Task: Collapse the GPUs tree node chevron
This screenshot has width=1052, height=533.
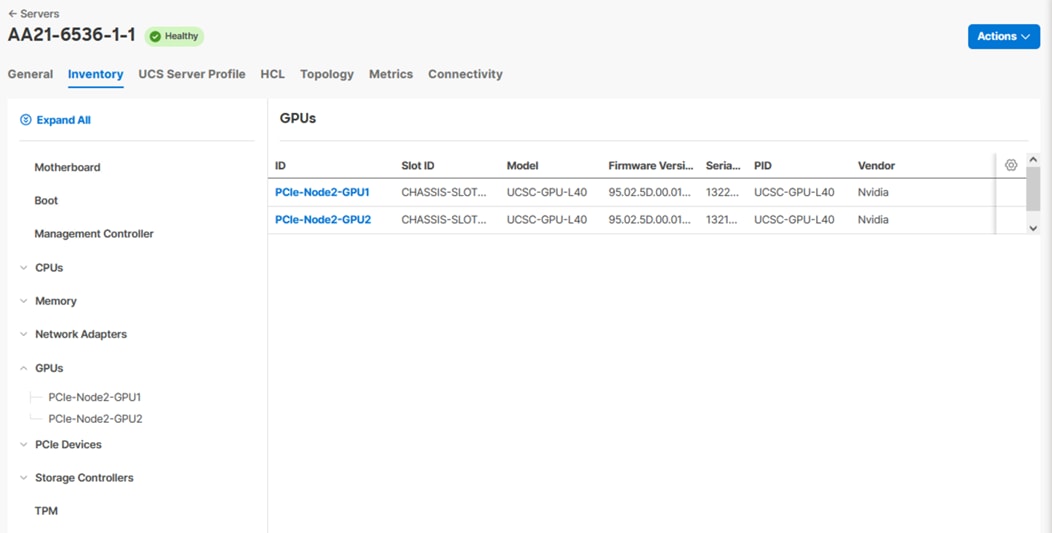Action: [23, 368]
